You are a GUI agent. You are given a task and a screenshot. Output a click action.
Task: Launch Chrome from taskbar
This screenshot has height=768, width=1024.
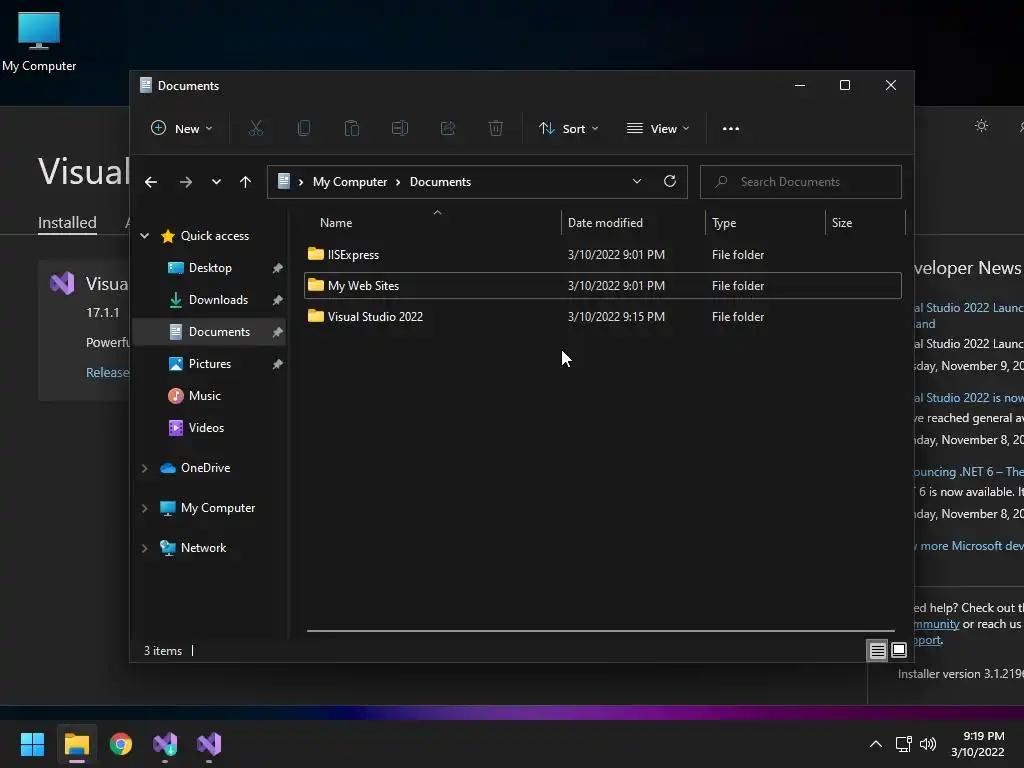click(x=121, y=744)
